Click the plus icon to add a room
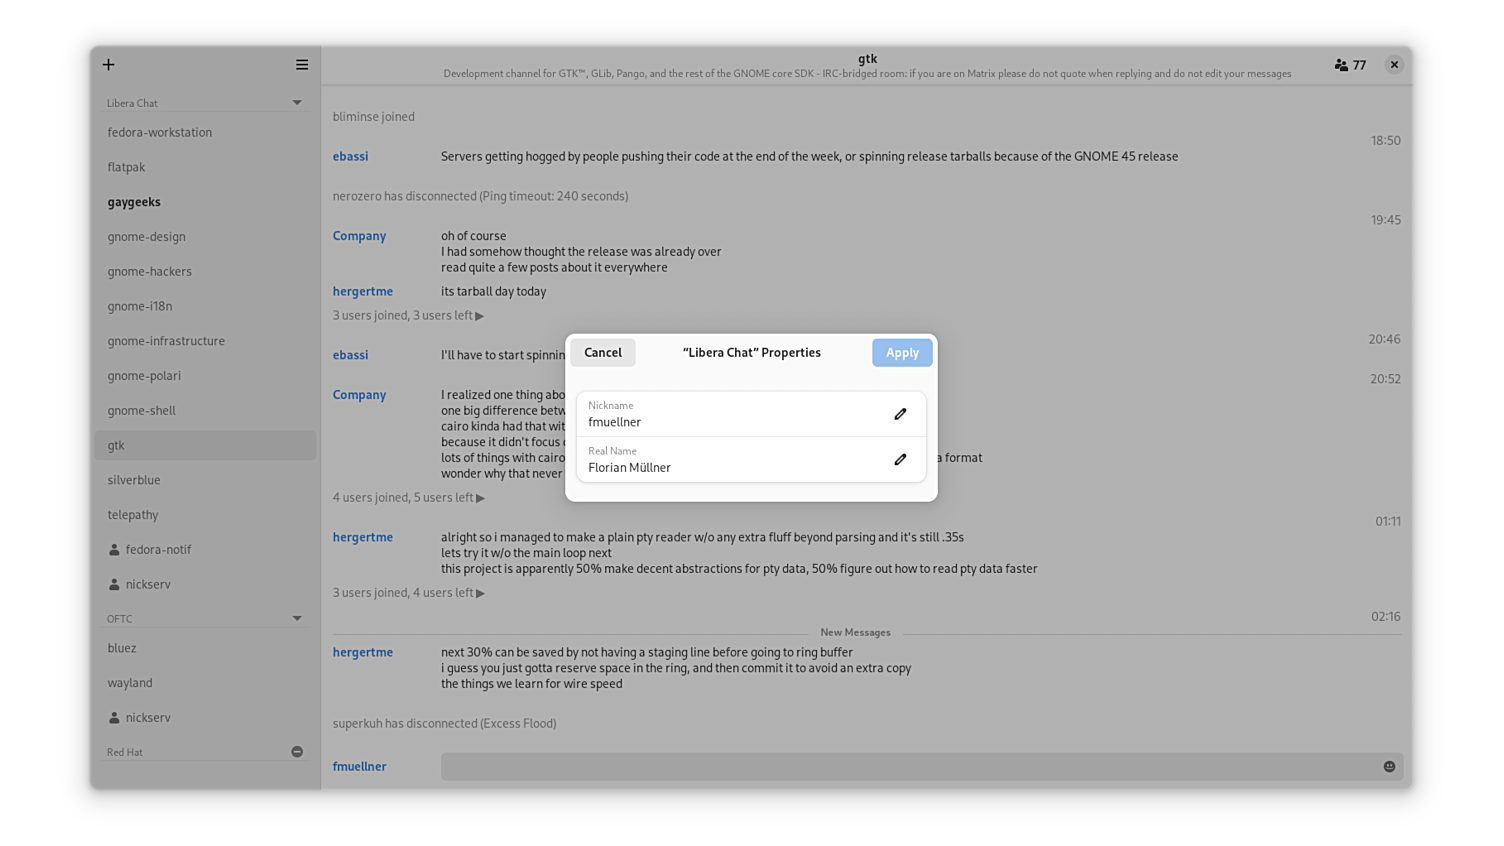 (x=108, y=65)
